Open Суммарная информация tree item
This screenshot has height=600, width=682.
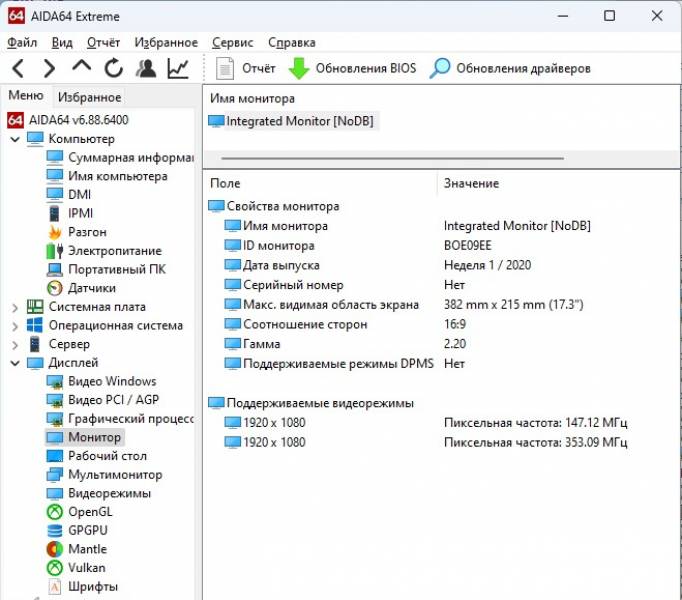coord(120,158)
